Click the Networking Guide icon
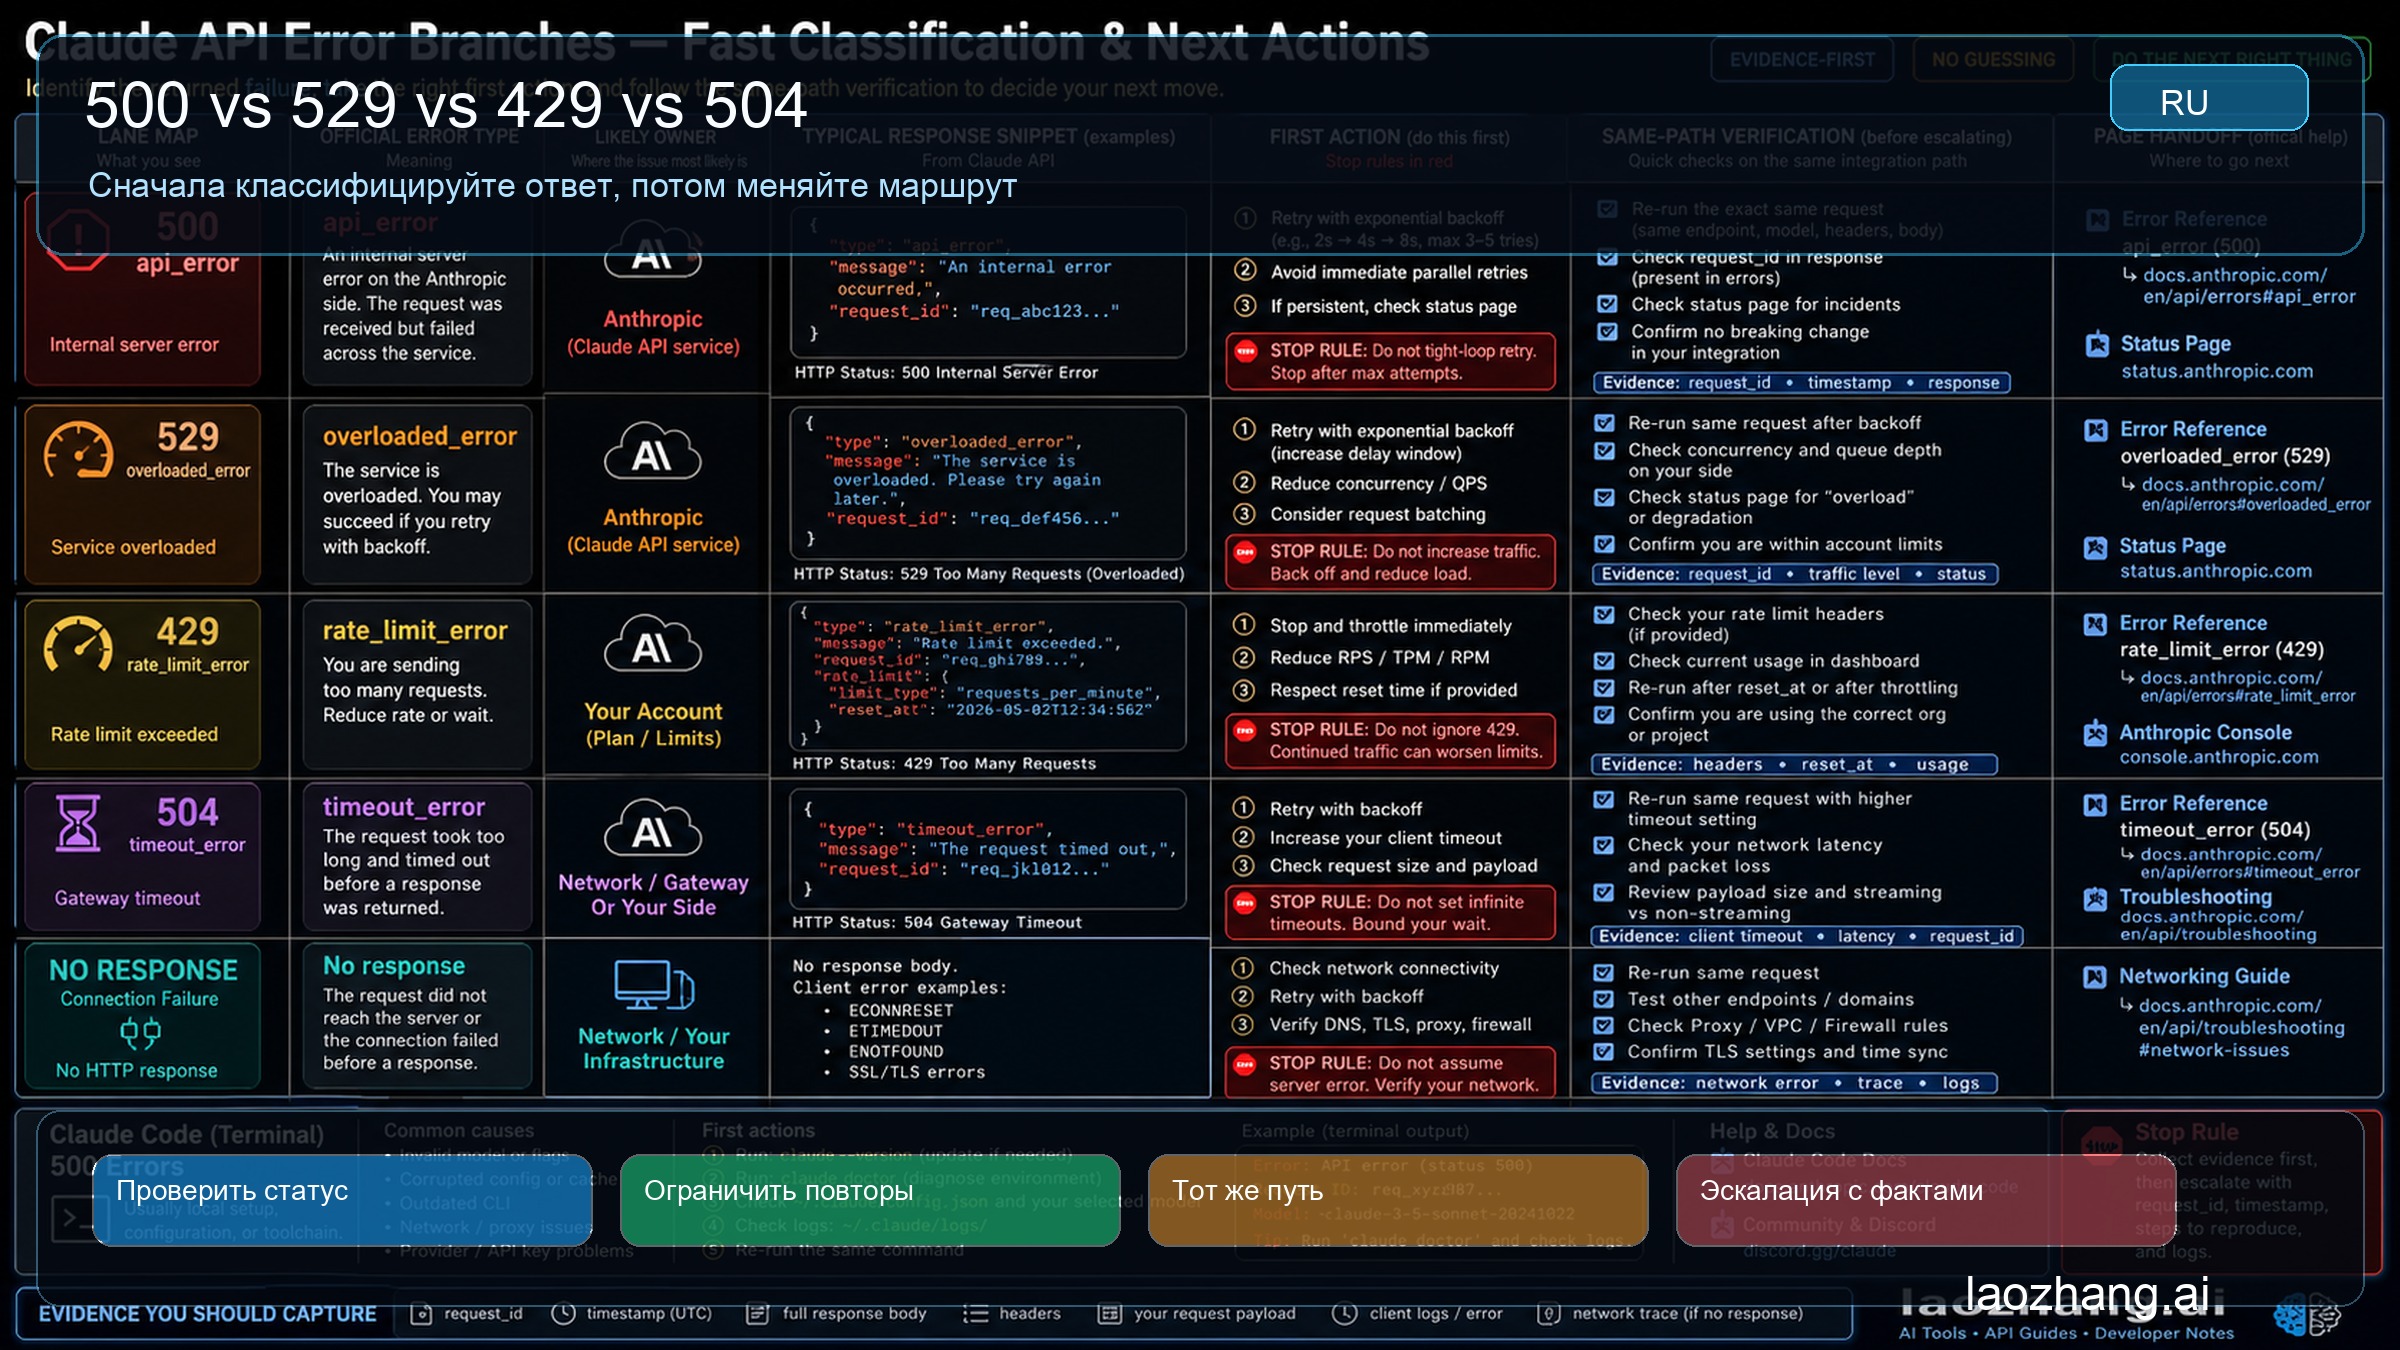Image resolution: width=2400 pixels, height=1350 pixels. coord(2095,977)
